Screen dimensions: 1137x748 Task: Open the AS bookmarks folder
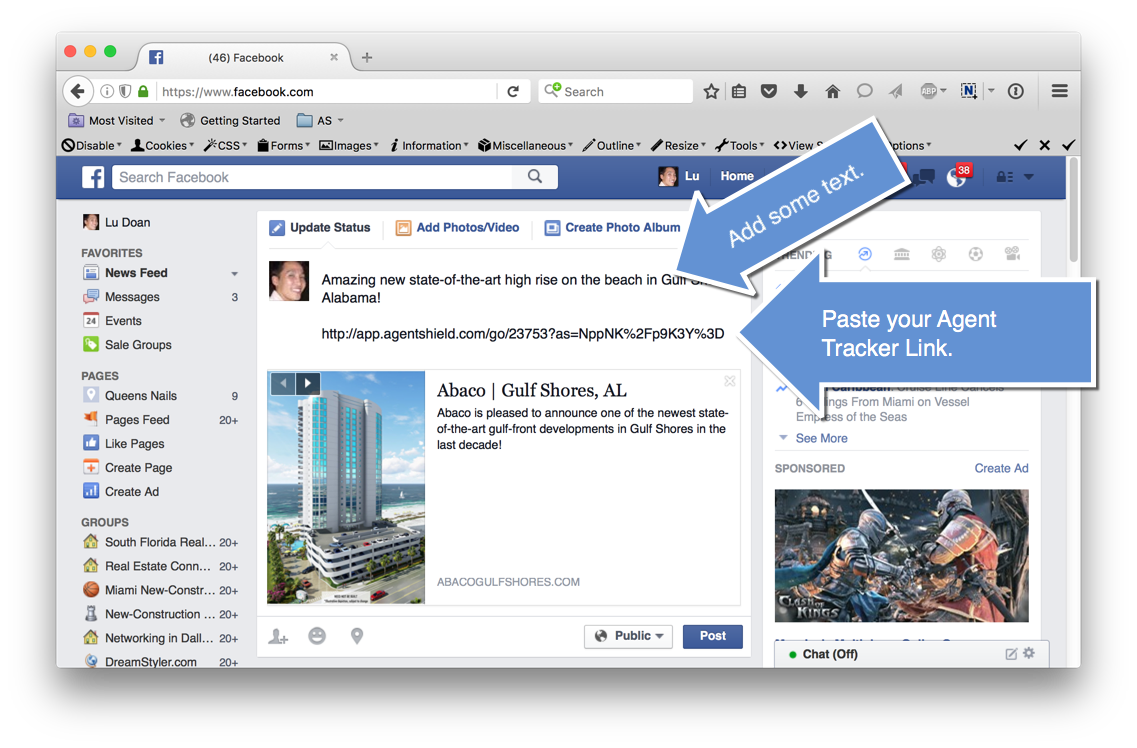(319, 120)
